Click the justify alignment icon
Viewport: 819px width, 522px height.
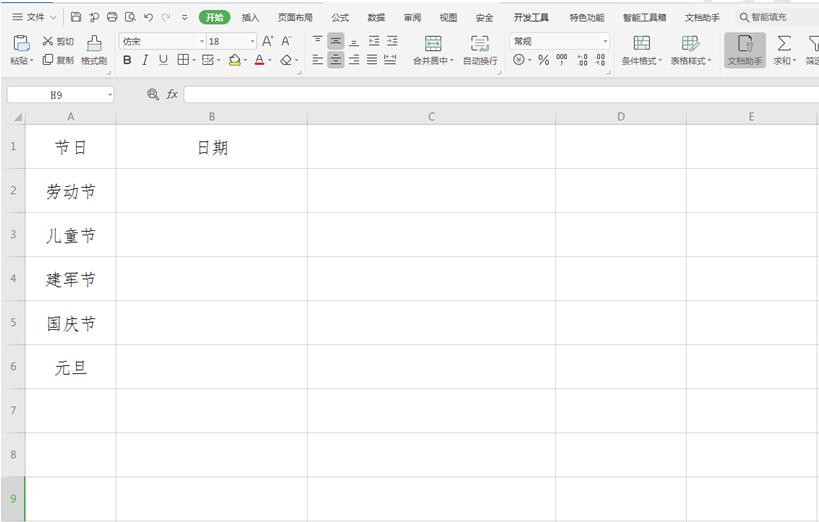372,60
